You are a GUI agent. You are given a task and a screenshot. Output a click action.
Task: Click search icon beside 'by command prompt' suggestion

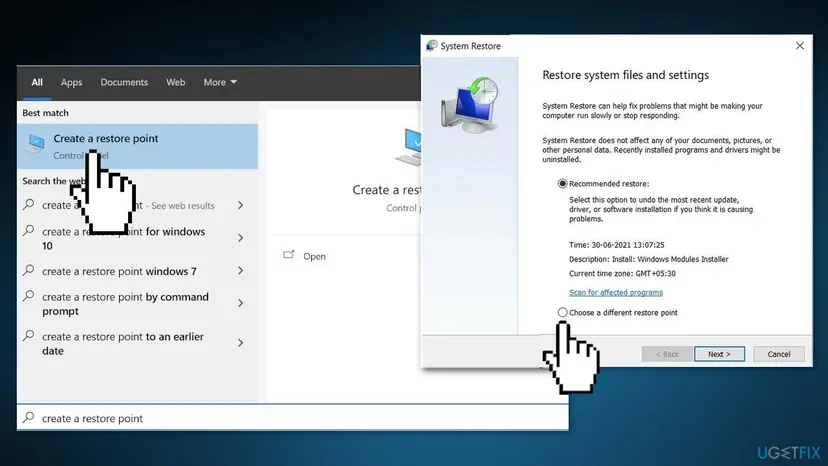[x=29, y=296]
